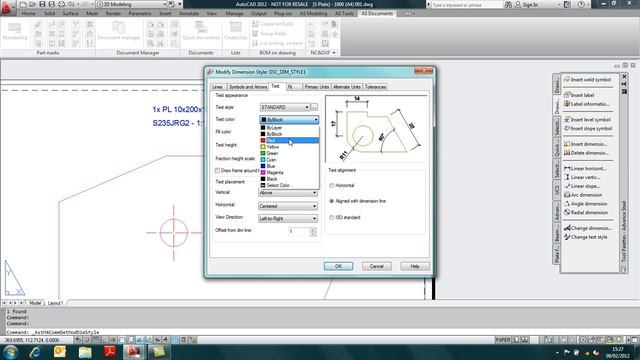Open the Windows Start menu
This screenshot has height=360, width=640.
point(10,352)
